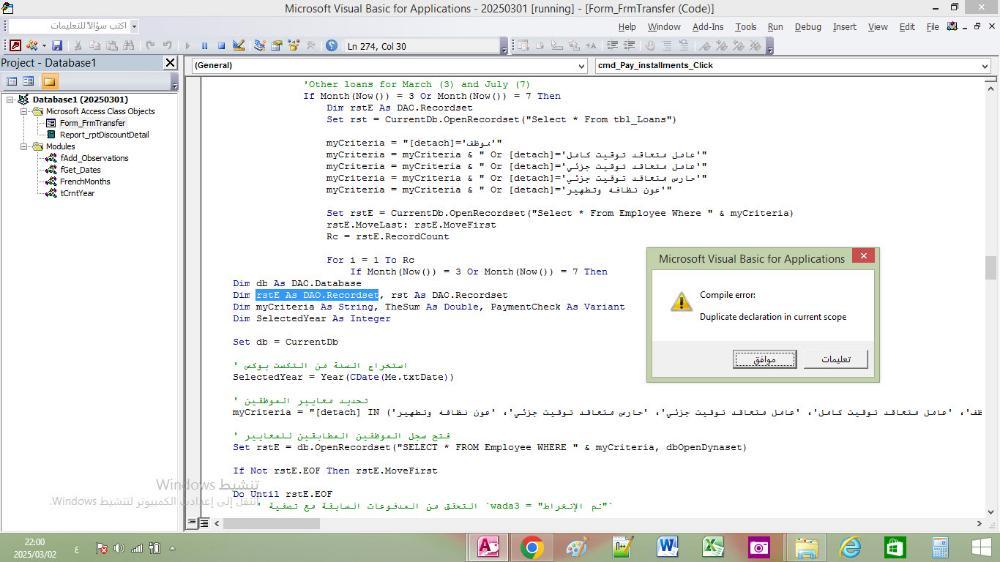Click the View Code icon in Project pane
This screenshot has width=1000, height=562.
(x=11, y=81)
